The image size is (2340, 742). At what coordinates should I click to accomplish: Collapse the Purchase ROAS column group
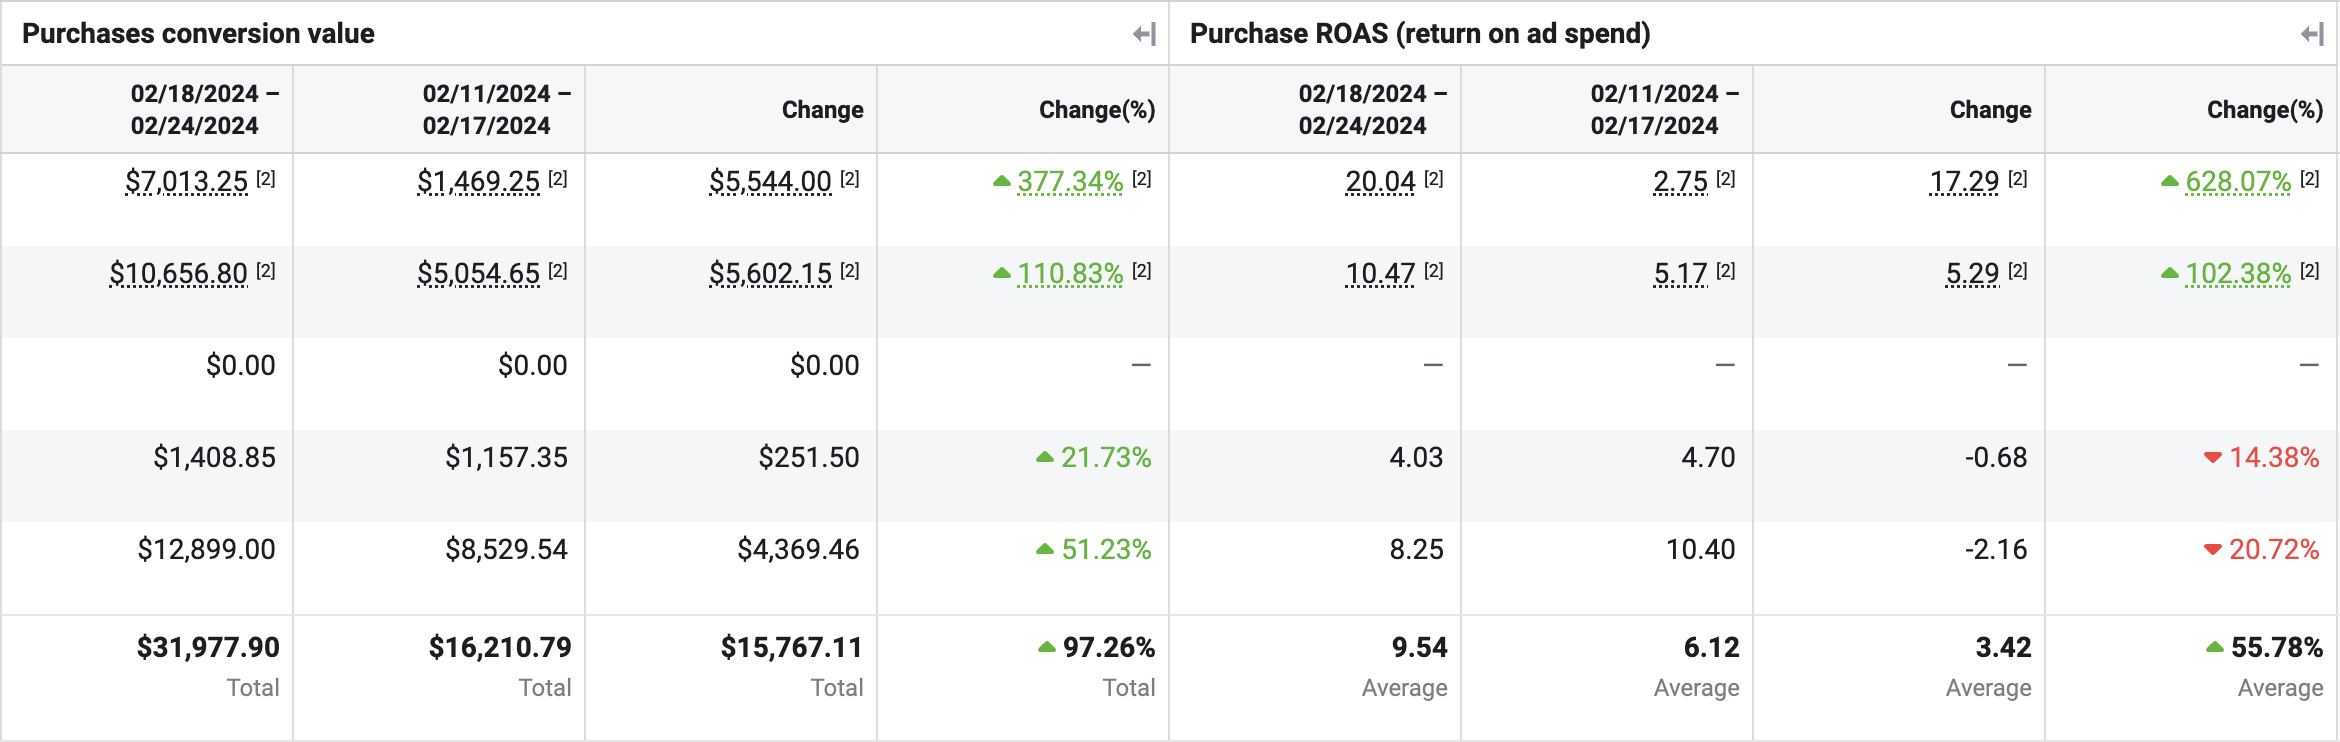[2312, 35]
